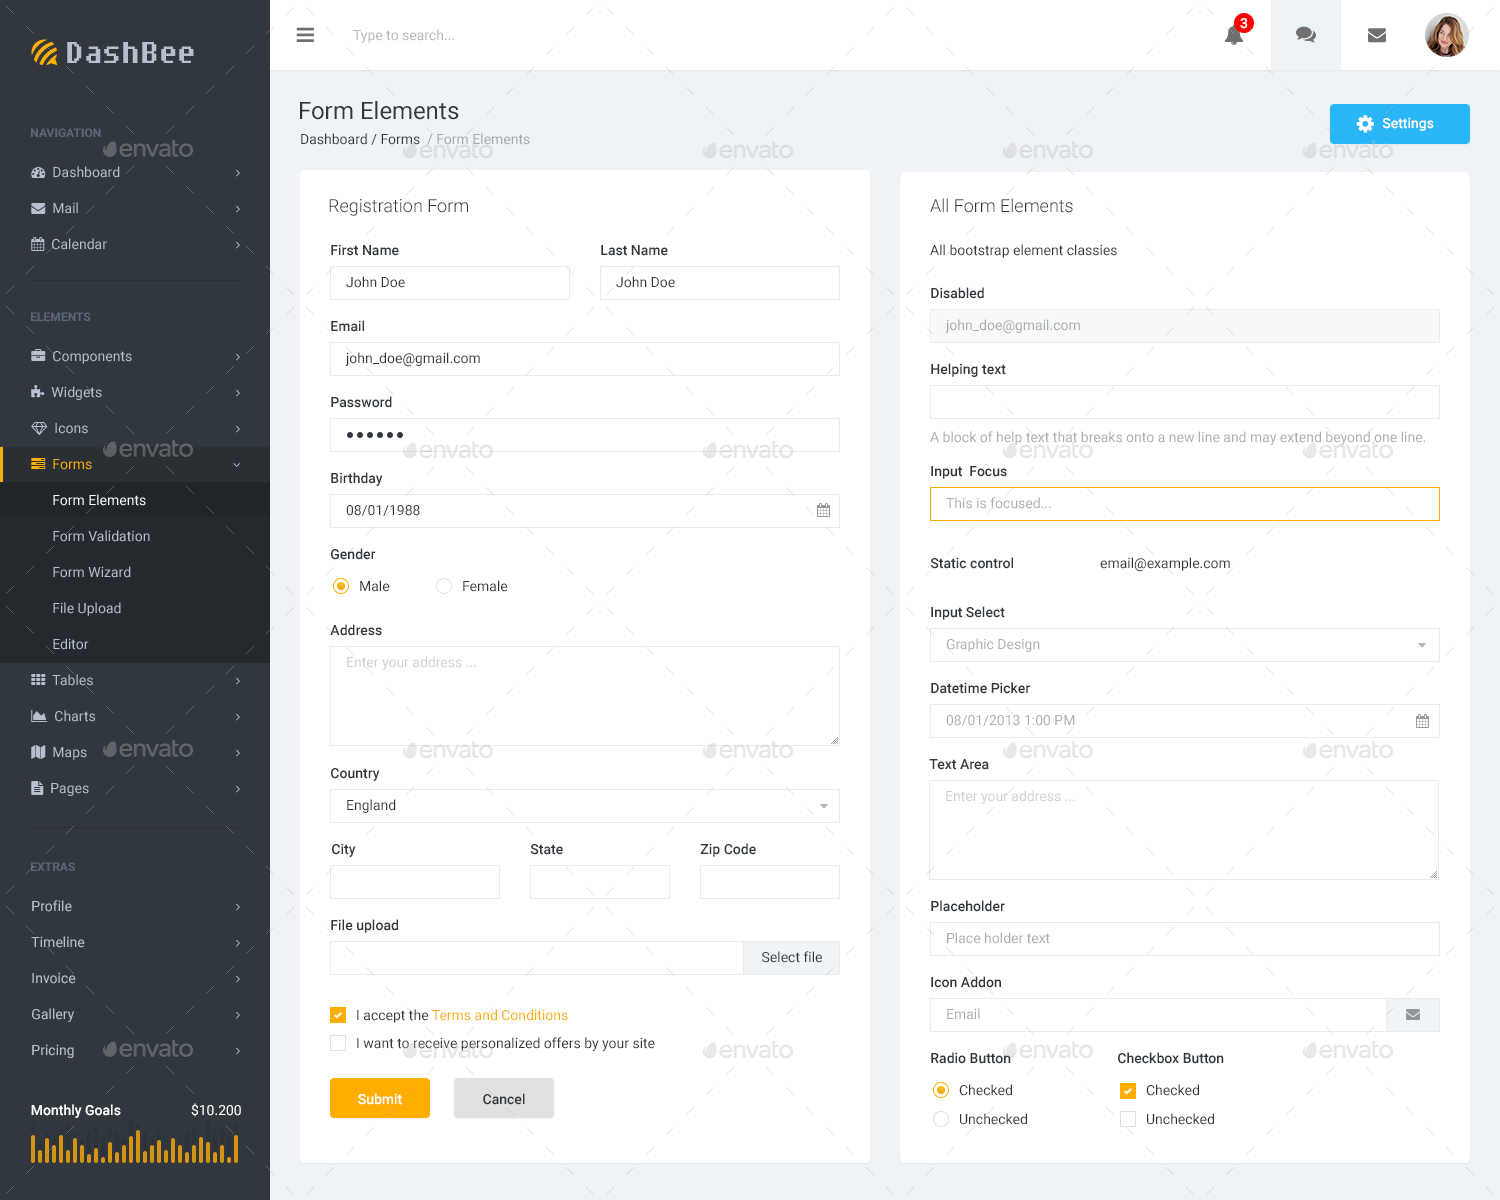Select the Unchecked radio button example
The width and height of the screenshot is (1500, 1200).
point(940,1119)
